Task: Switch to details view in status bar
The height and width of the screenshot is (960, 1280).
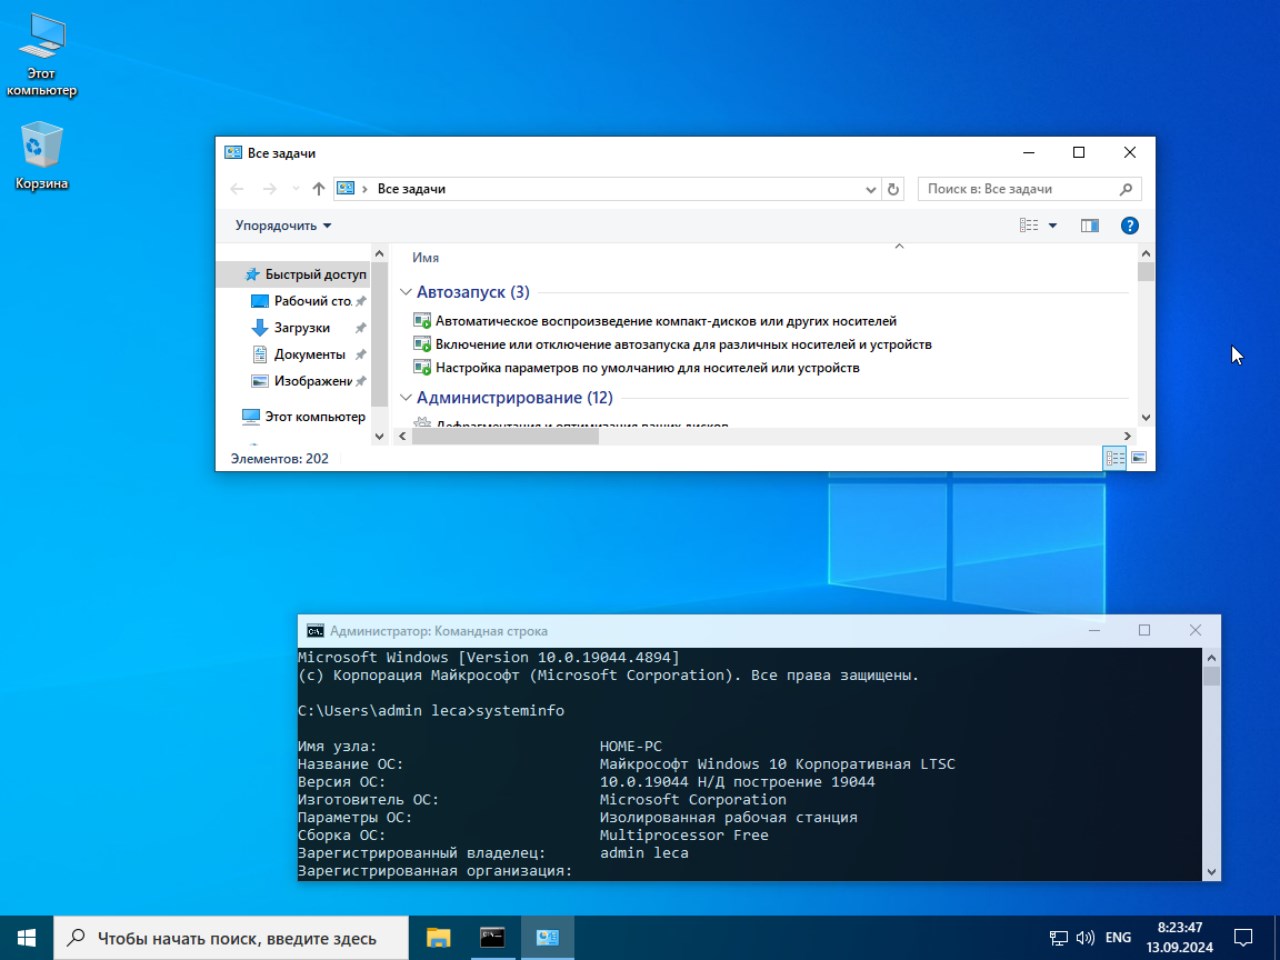Action: point(1115,458)
